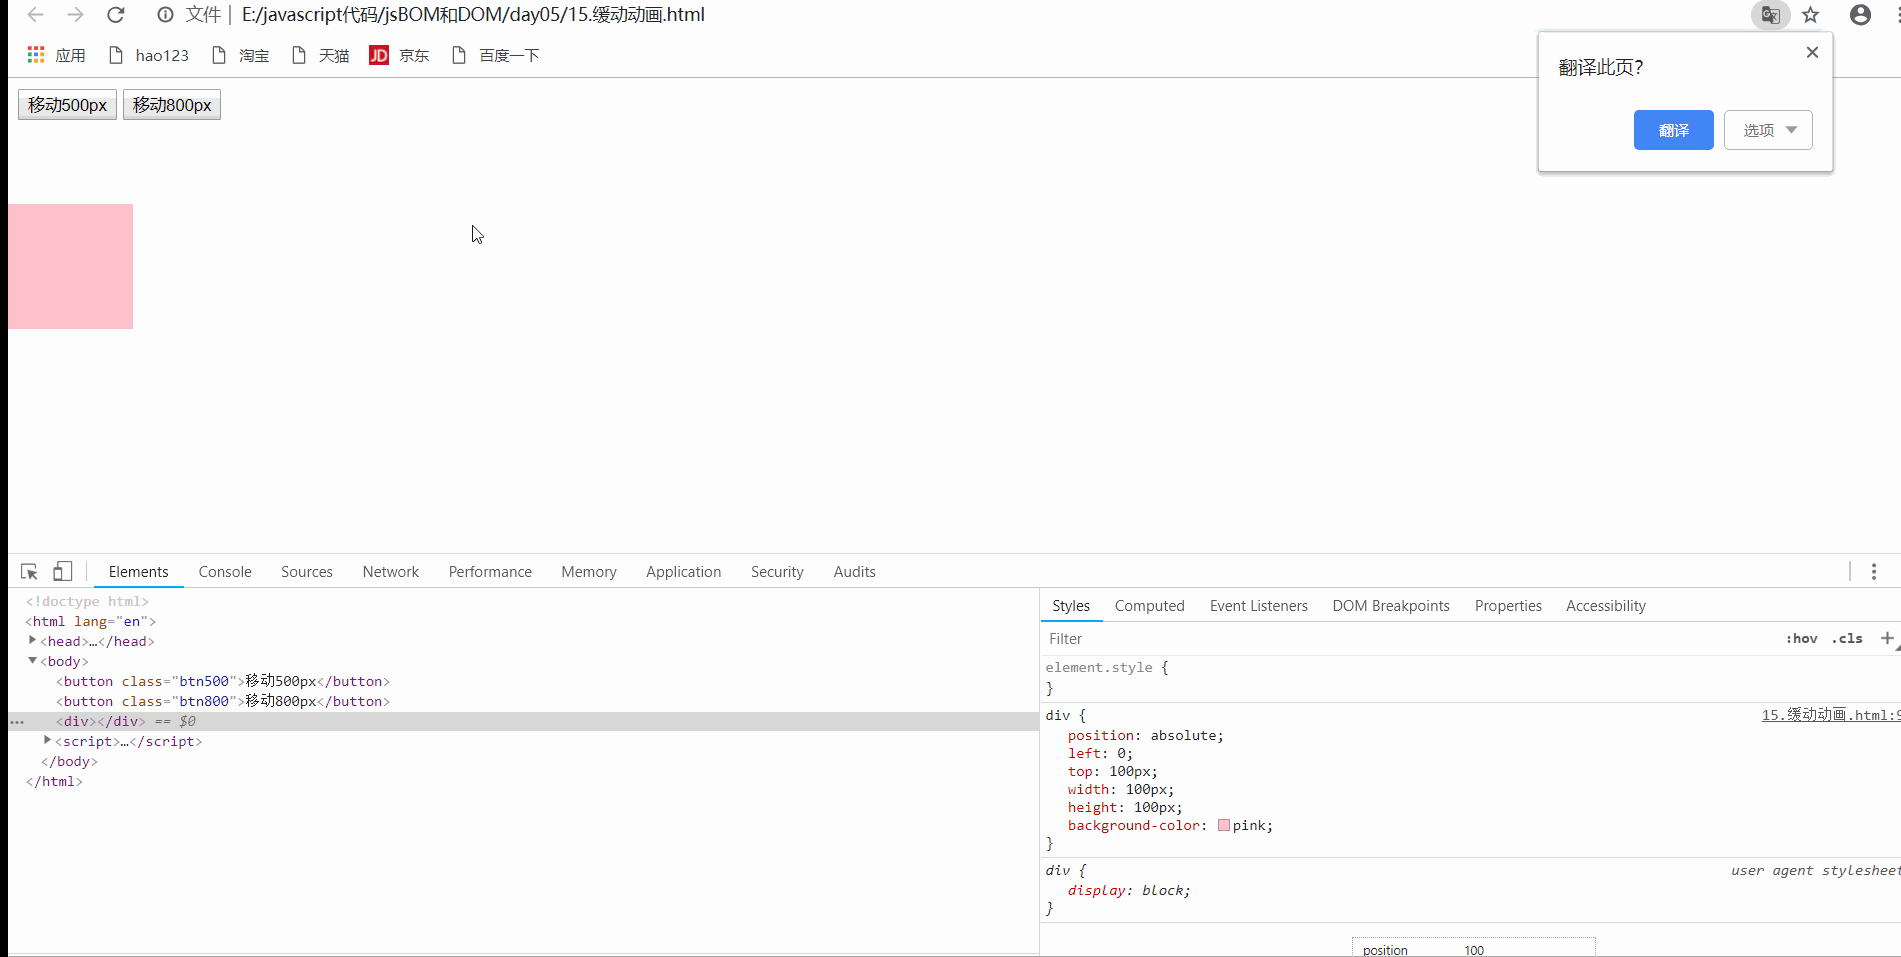Open the 15.缓动动画.html source link
The width and height of the screenshot is (1901, 957).
[x=1830, y=715]
